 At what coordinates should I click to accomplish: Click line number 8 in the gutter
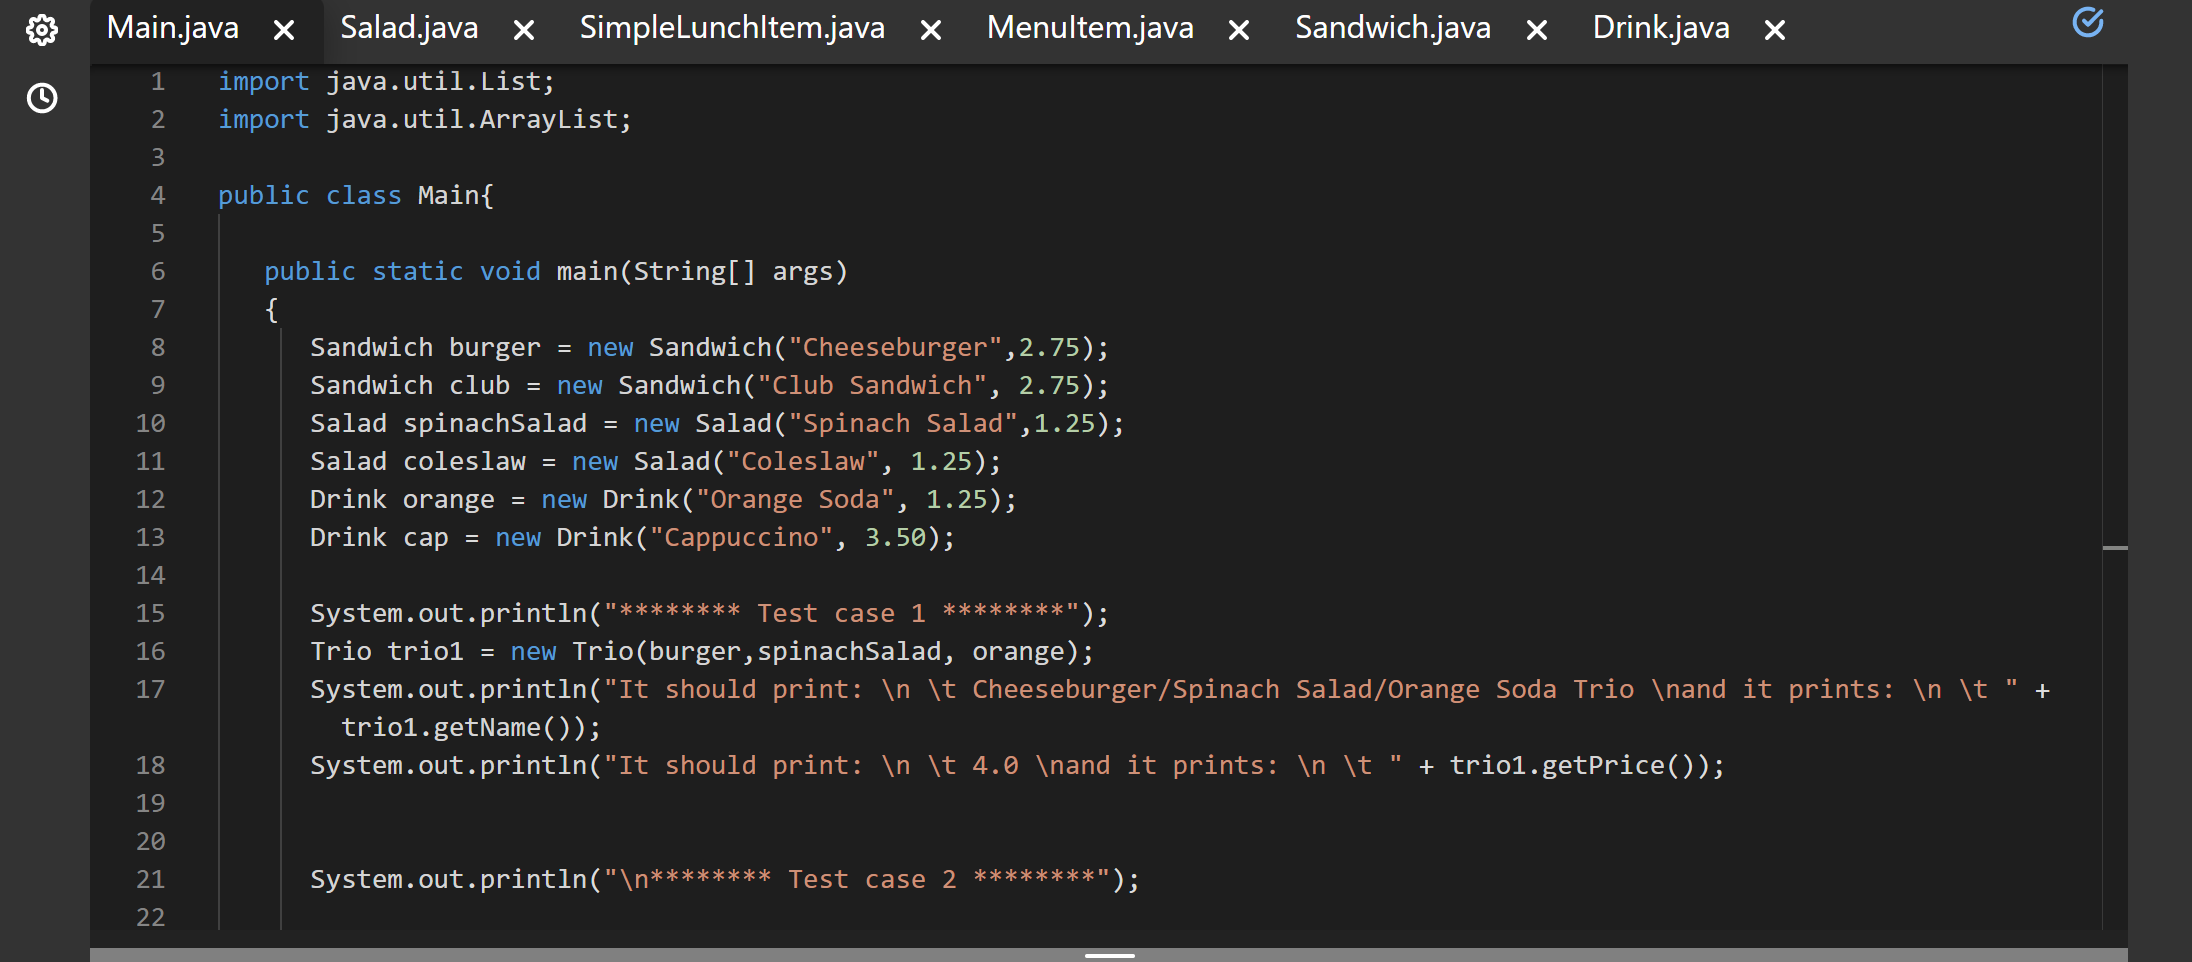tap(157, 347)
